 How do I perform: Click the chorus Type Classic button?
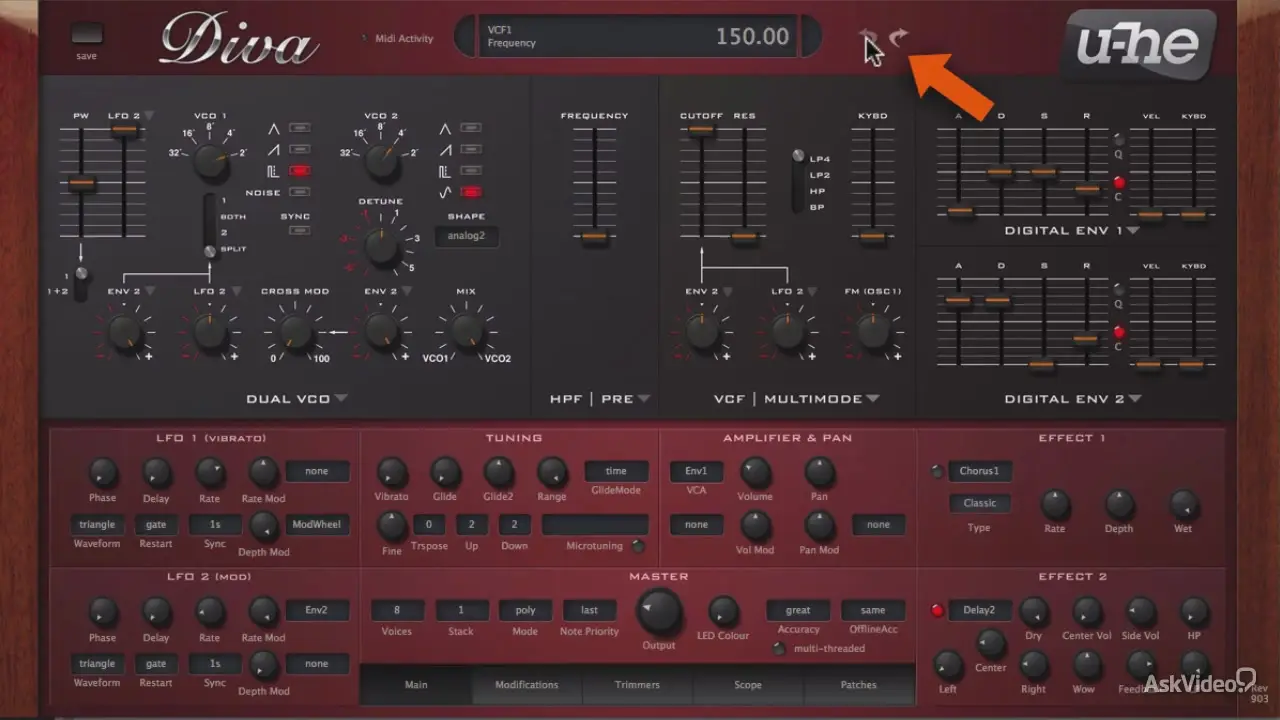[x=980, y=503]
